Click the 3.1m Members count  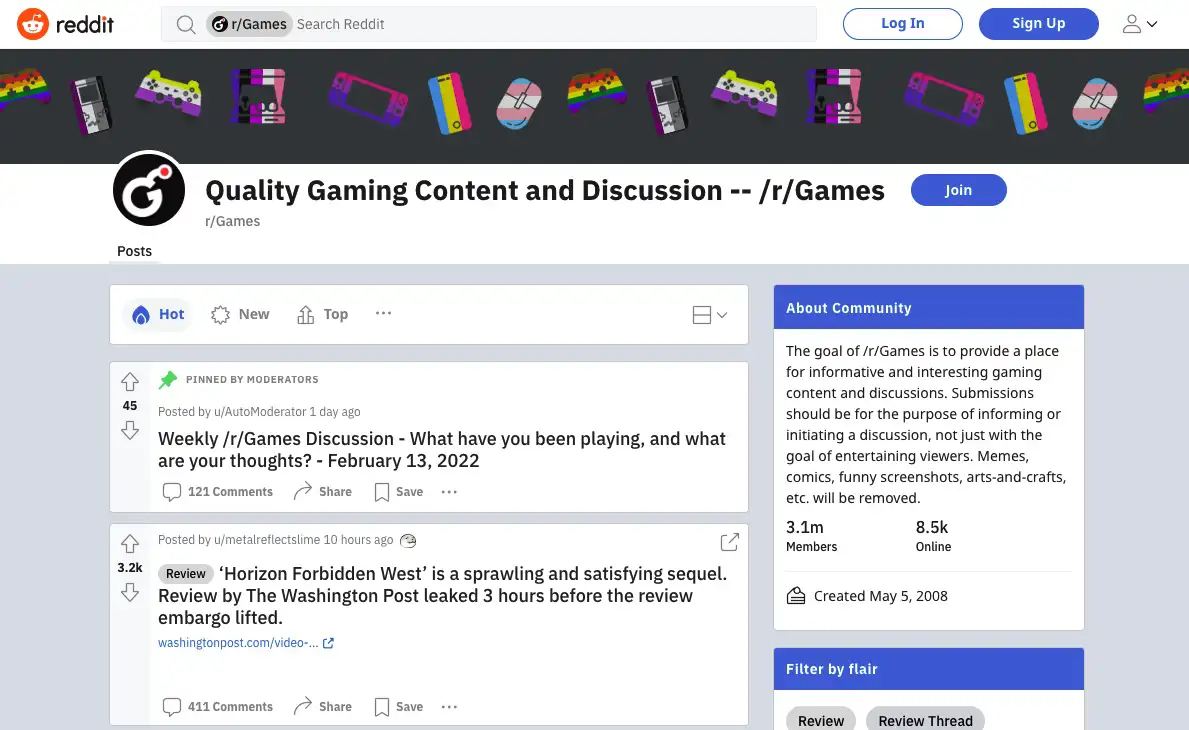[x=811, y=535]
